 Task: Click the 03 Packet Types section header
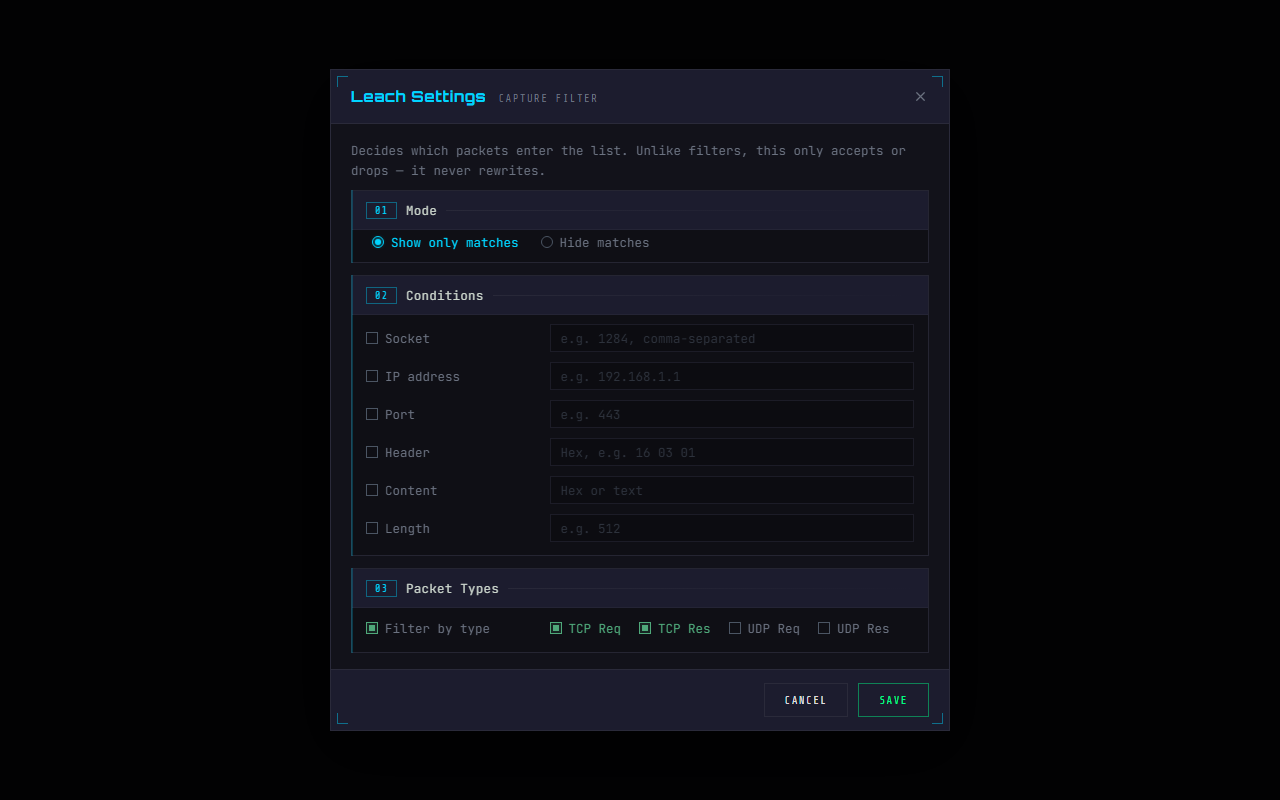pyautogui.click(x=640, y=588)
